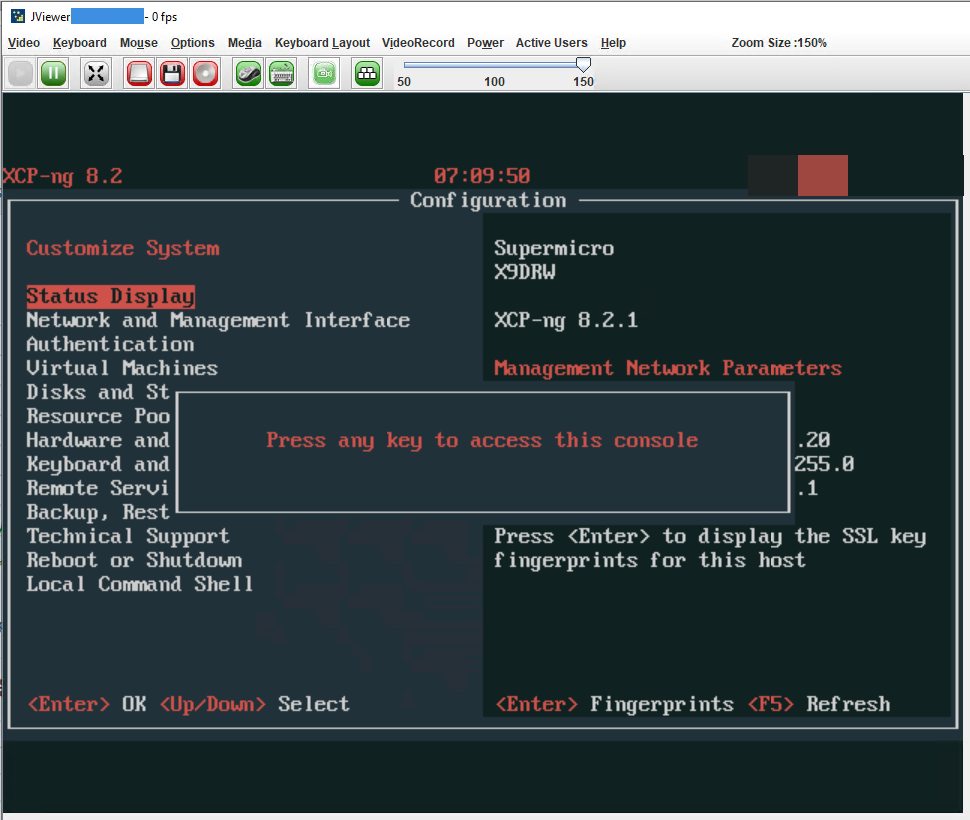
Task: Open the Keyboard Layout menu
Action: [x=322, y=43]
